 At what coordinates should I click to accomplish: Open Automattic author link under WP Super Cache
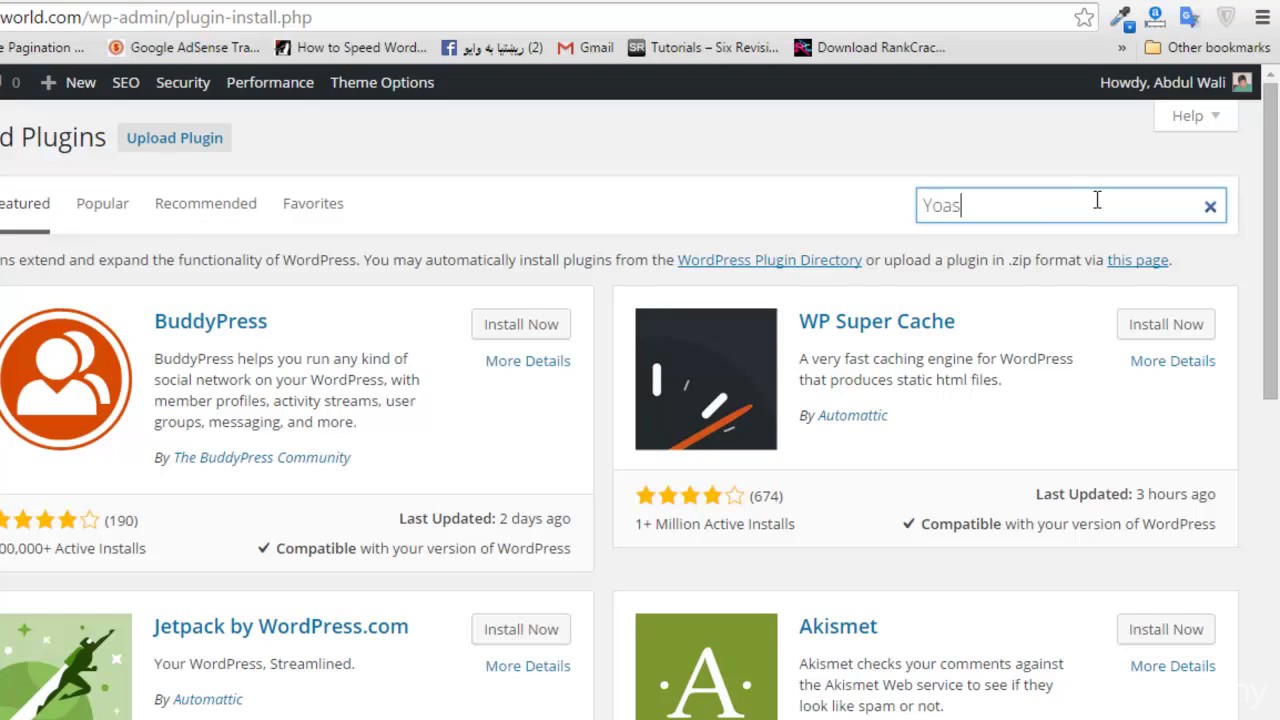853,416
